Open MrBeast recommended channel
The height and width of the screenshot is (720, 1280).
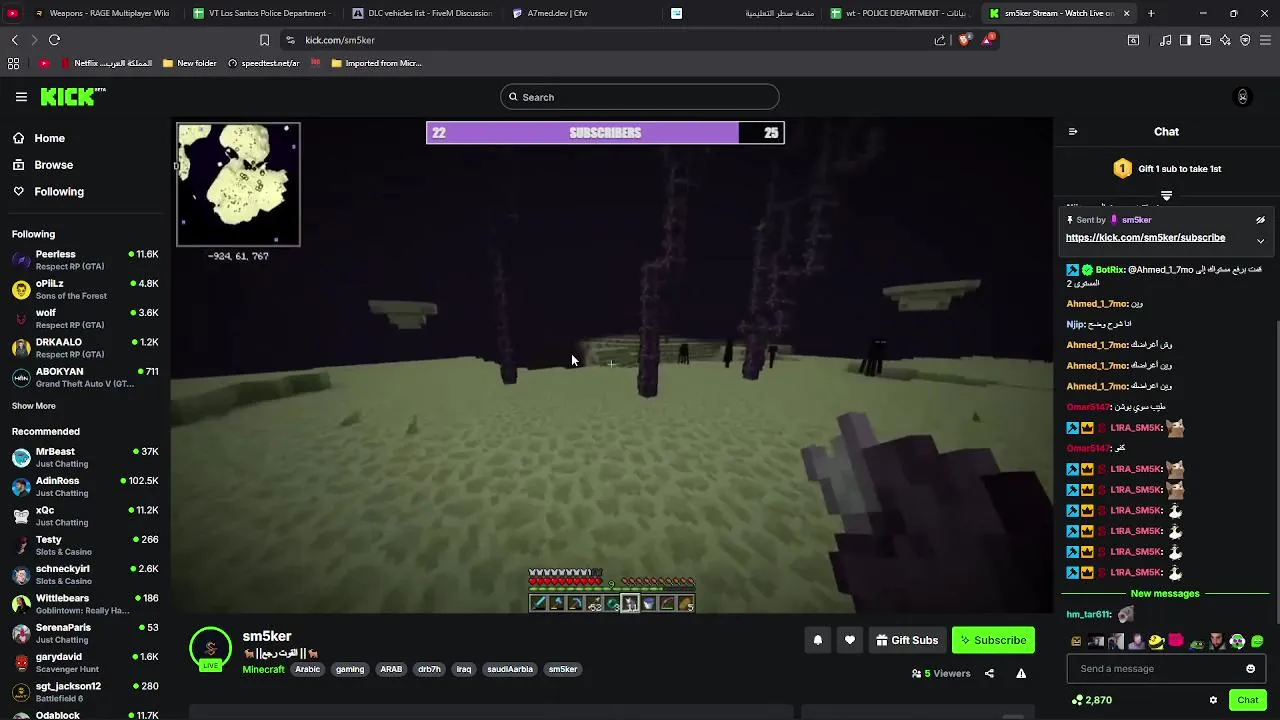coord(85,457)
